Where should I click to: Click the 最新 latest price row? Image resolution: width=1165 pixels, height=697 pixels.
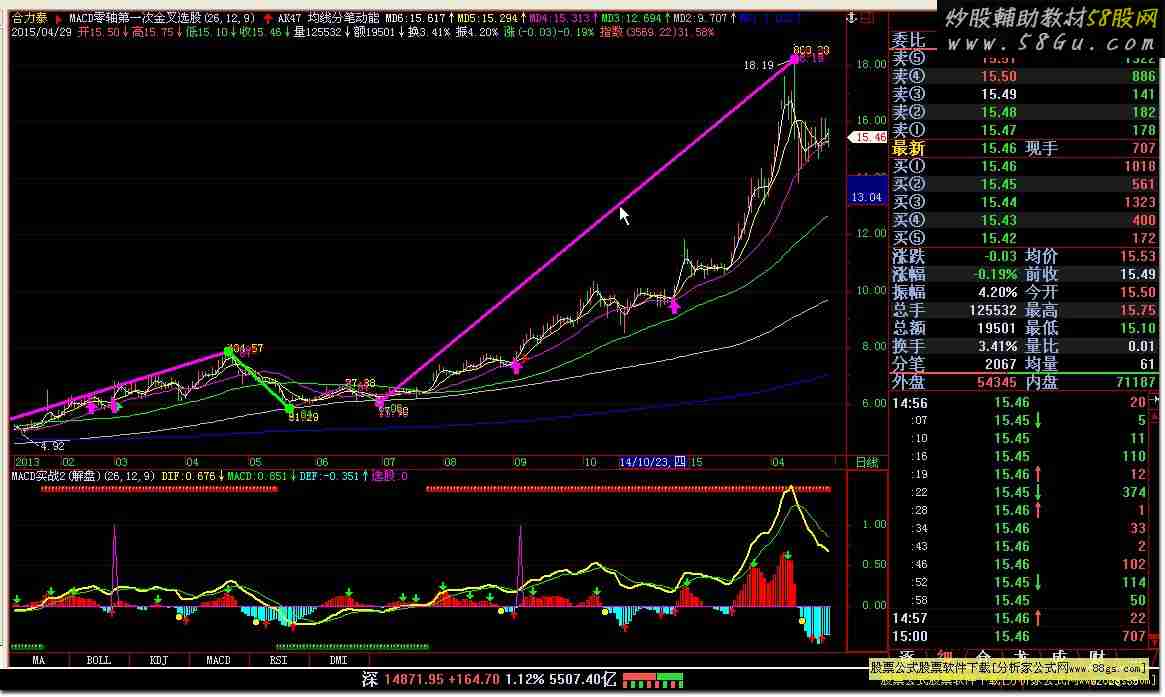pos(1024,149)
